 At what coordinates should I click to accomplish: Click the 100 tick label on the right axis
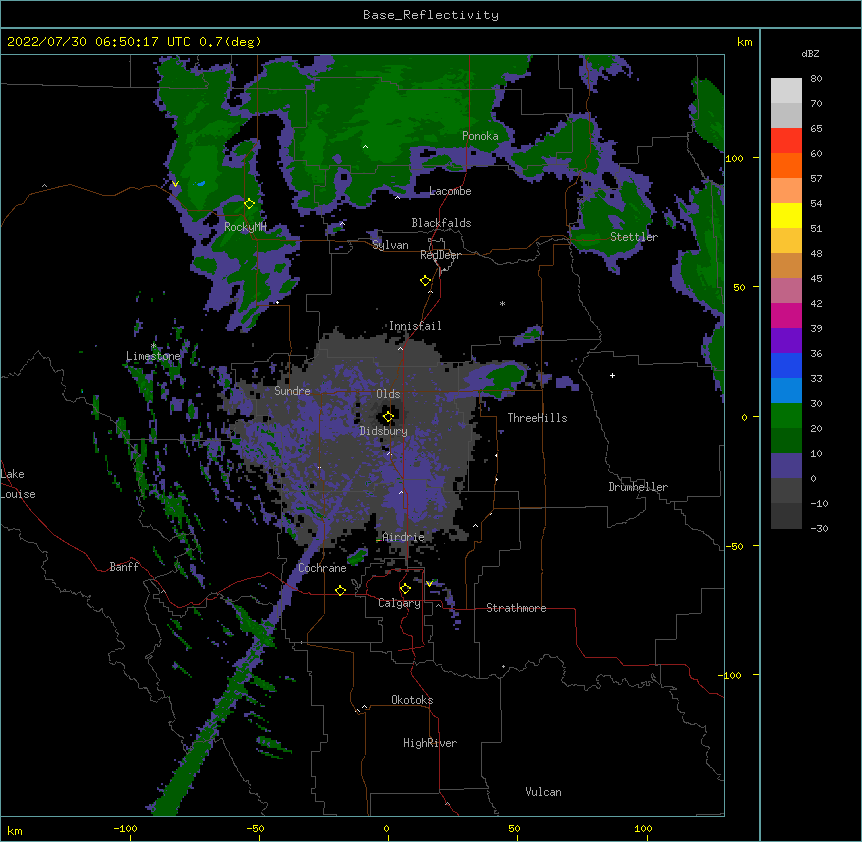(x=734, y=158)
